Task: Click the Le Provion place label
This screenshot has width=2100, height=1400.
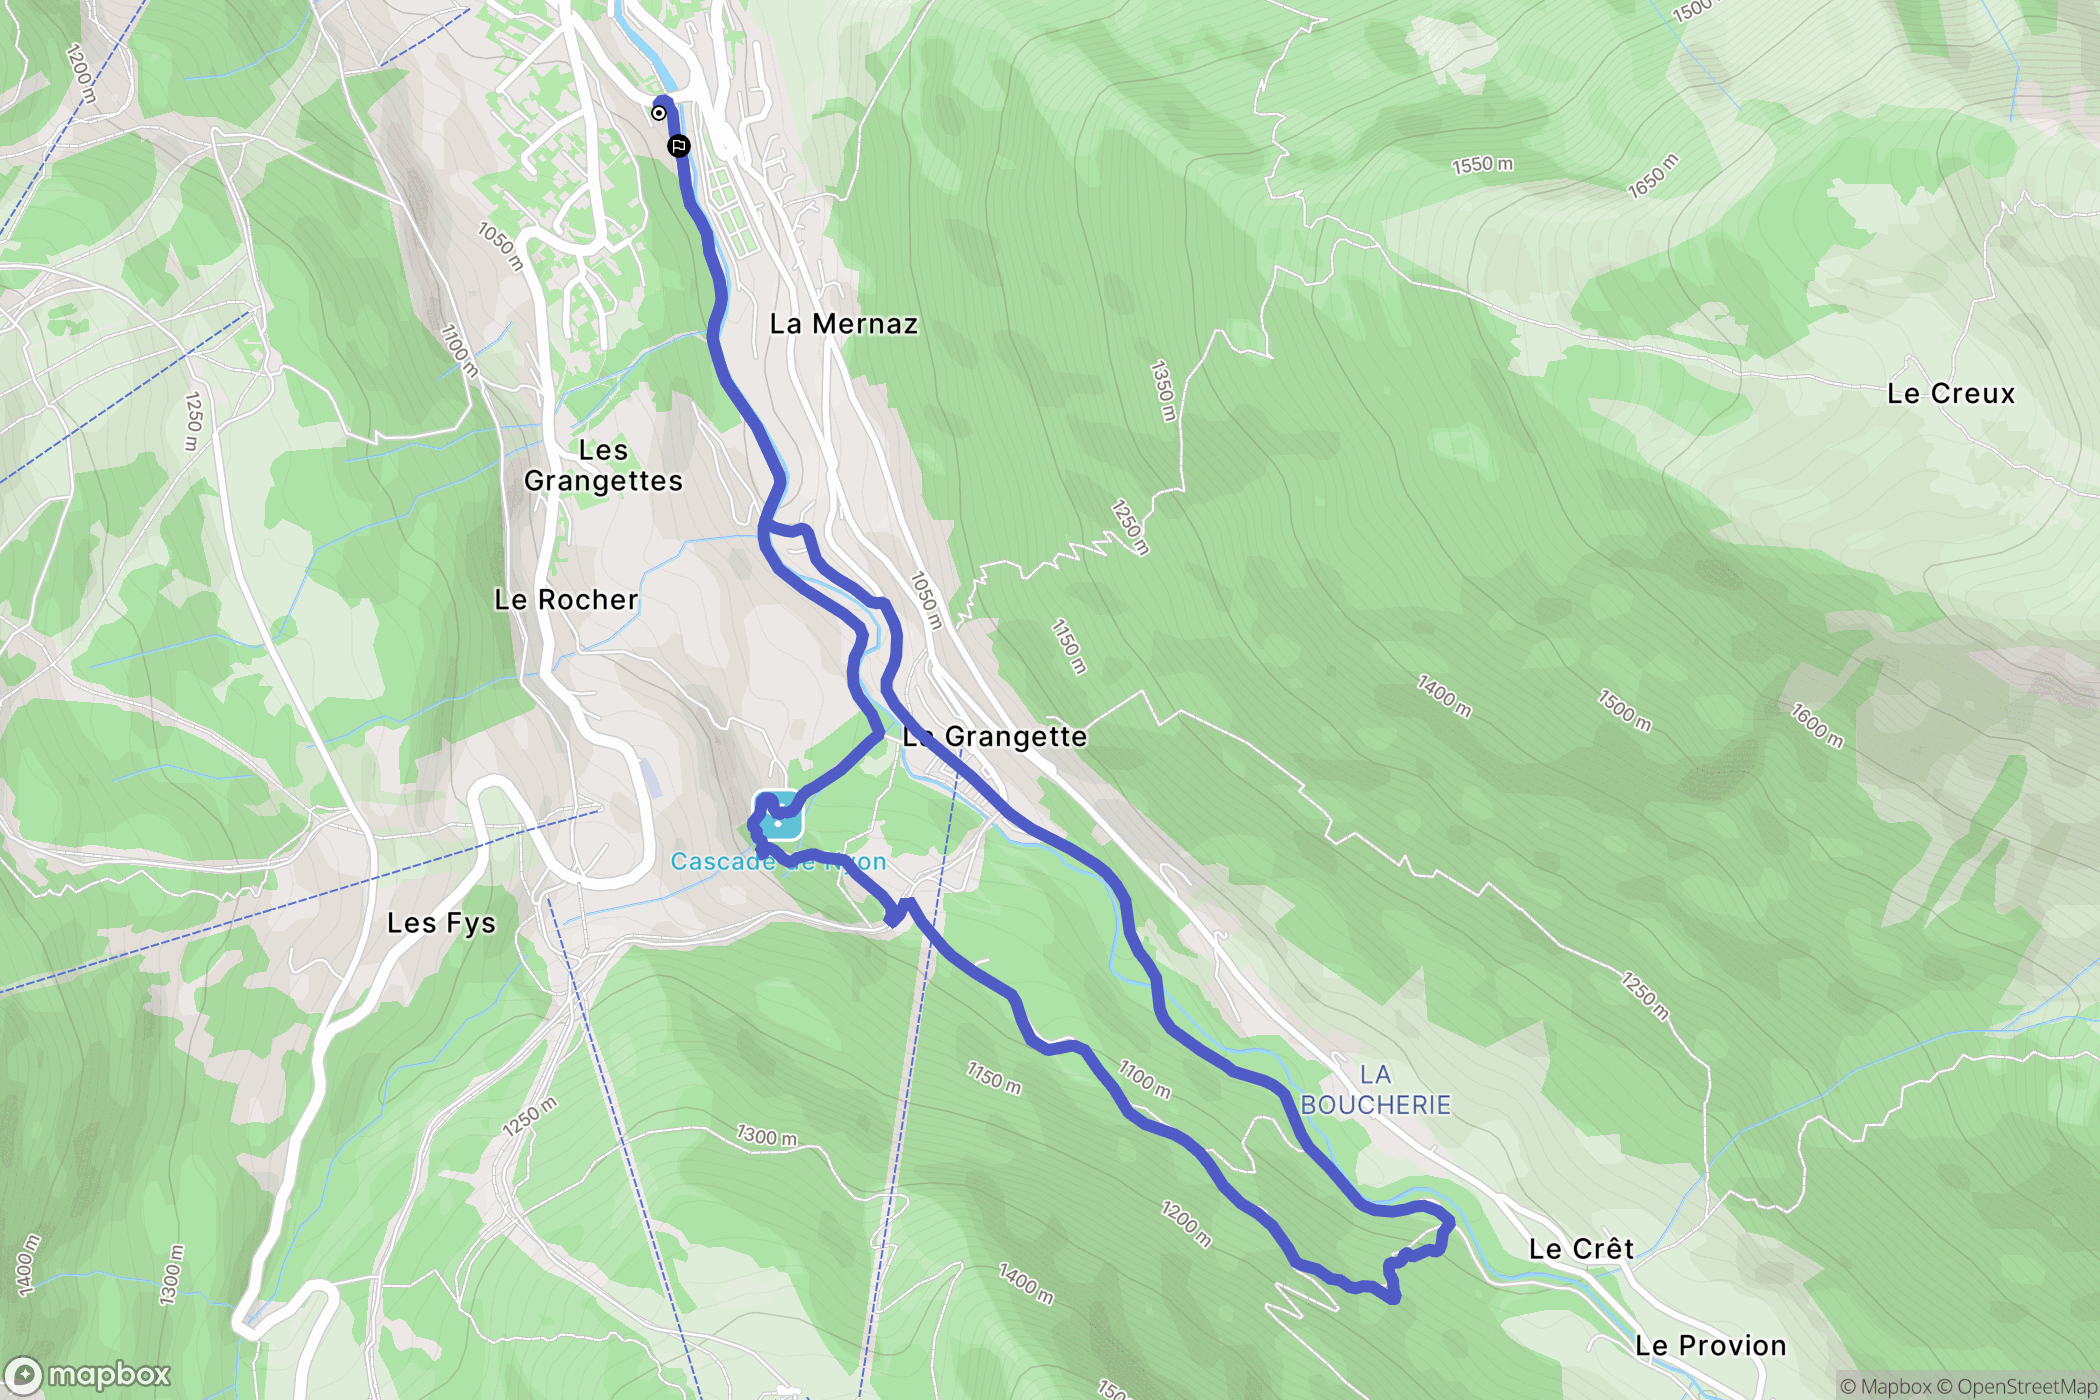Action: tap(1710, 1346)
